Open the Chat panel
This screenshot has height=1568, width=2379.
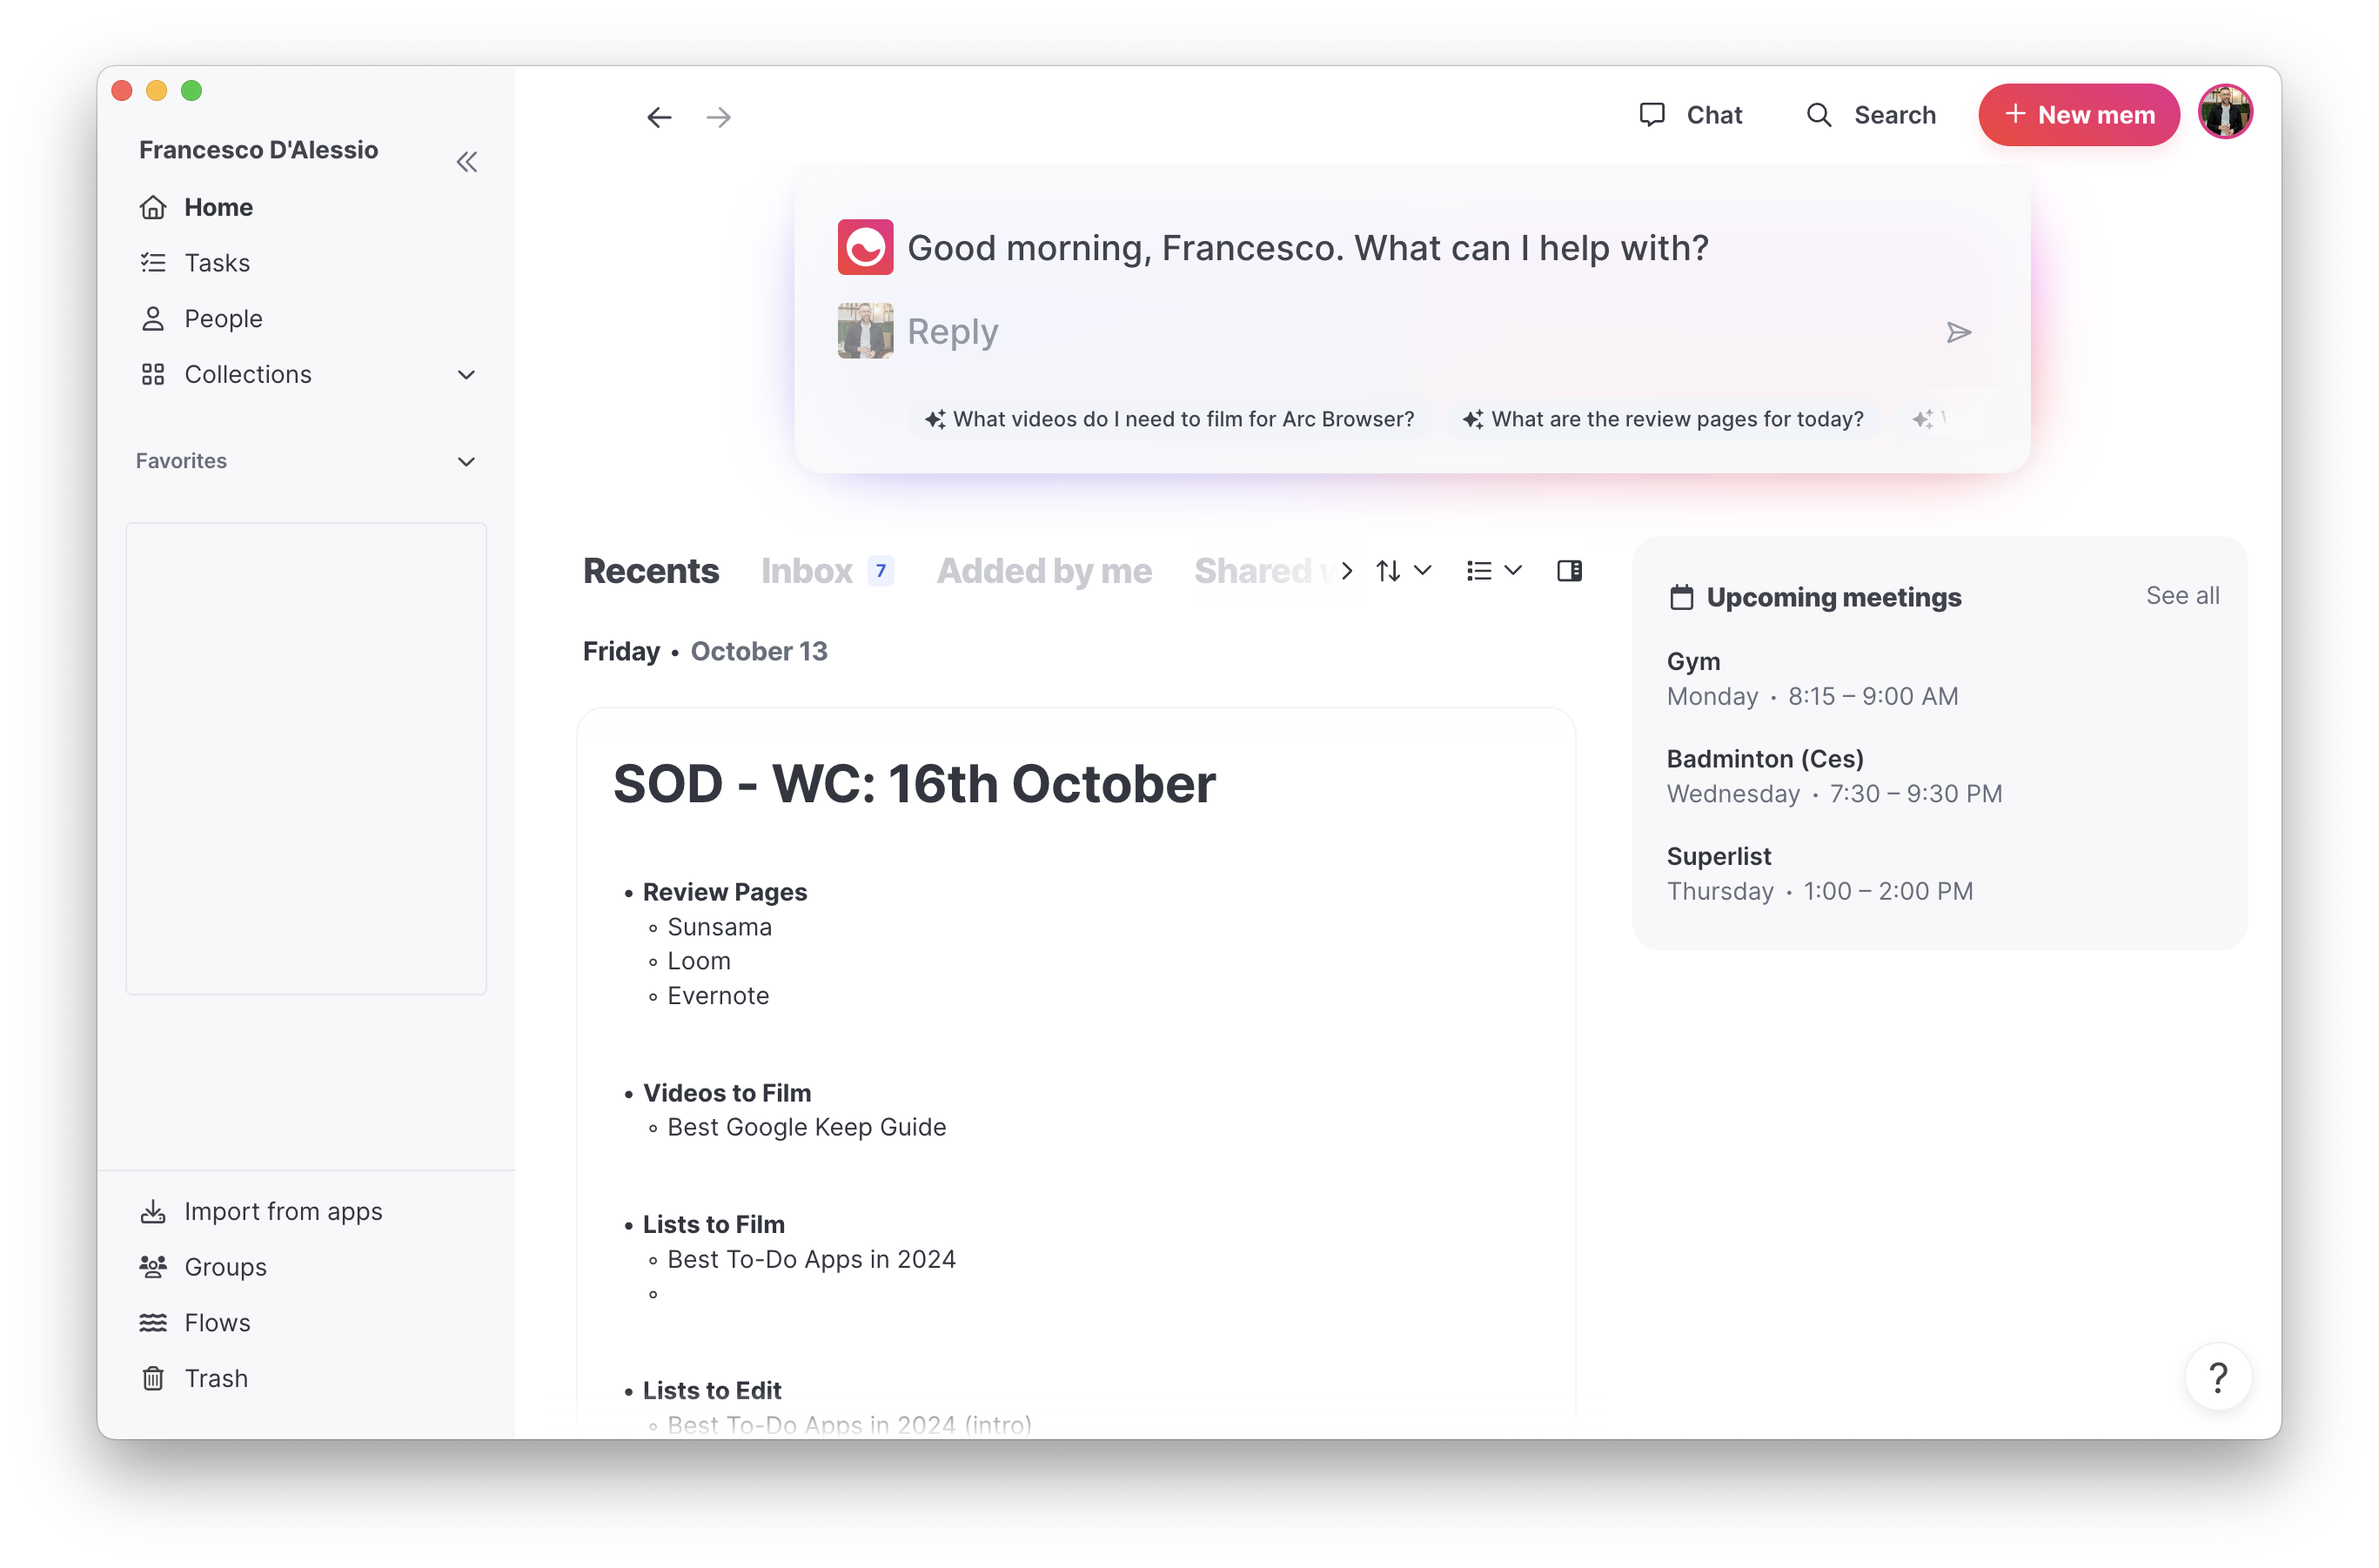click(x=1691, y=114)
